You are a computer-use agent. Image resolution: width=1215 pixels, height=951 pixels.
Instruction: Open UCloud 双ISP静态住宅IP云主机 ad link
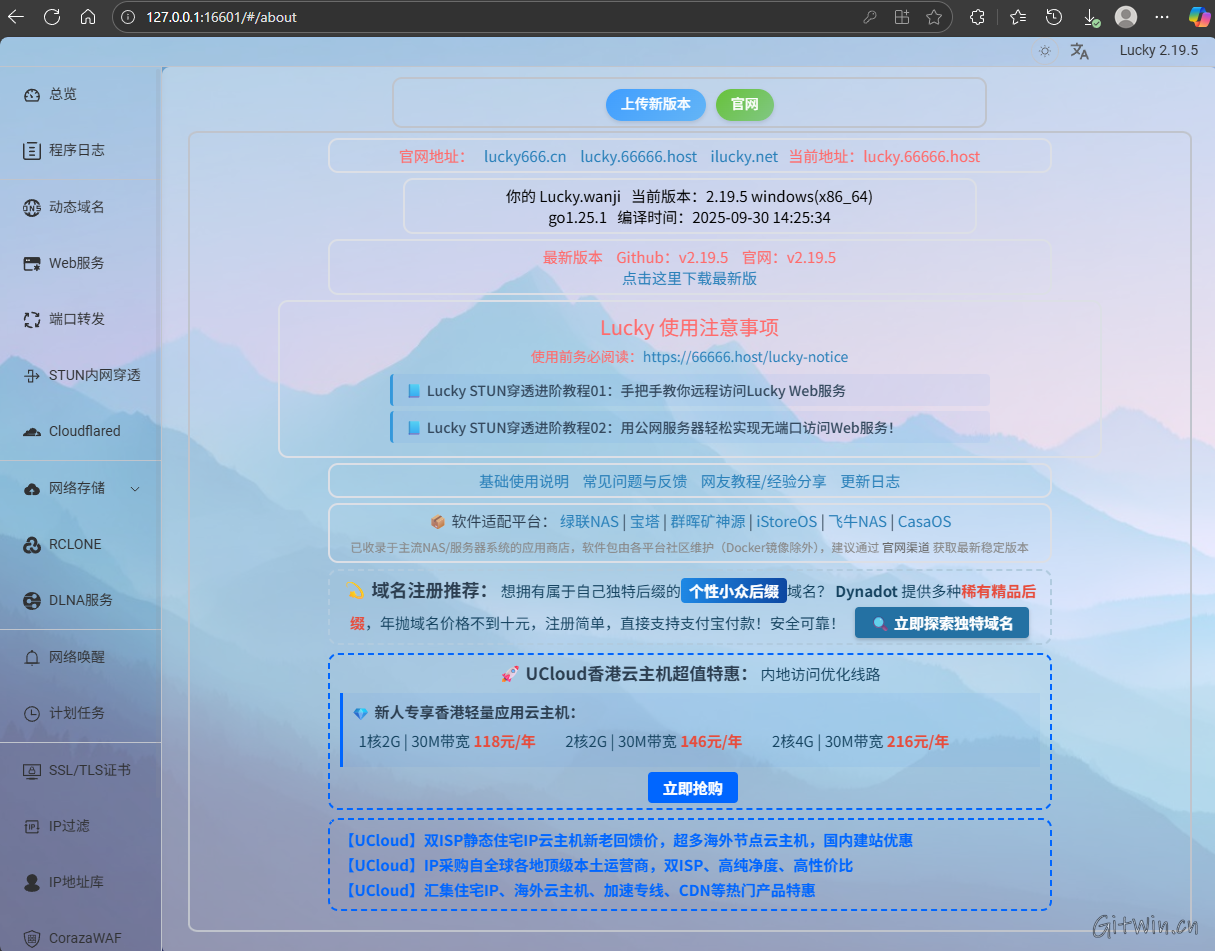click(x=629, y=841)
